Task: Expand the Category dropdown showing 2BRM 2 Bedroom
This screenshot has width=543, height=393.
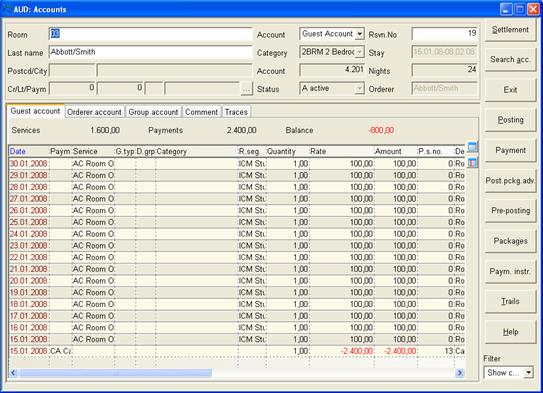Action: tap(360, 52)
